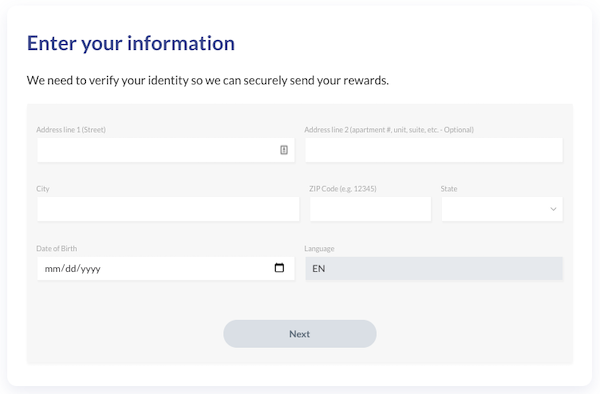Click the mm/dd/yyyy date placeholder text

73,269
